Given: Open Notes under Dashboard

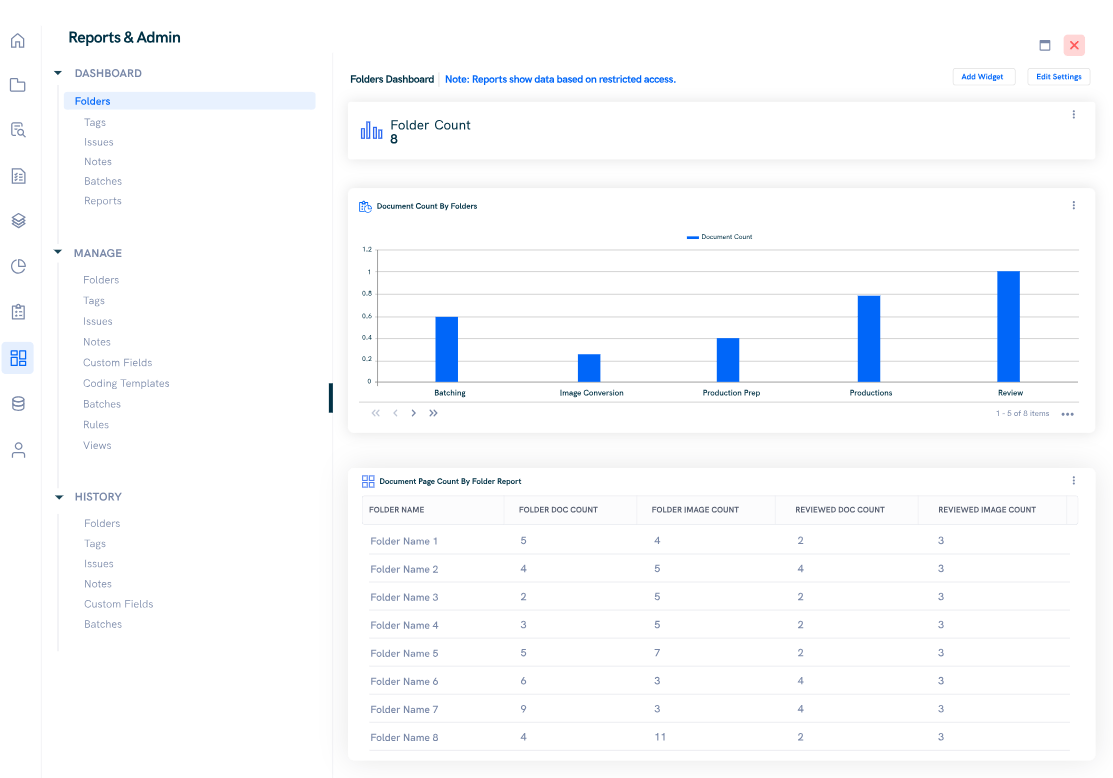Looking at the screenshot, I should (x=98, y=162).
